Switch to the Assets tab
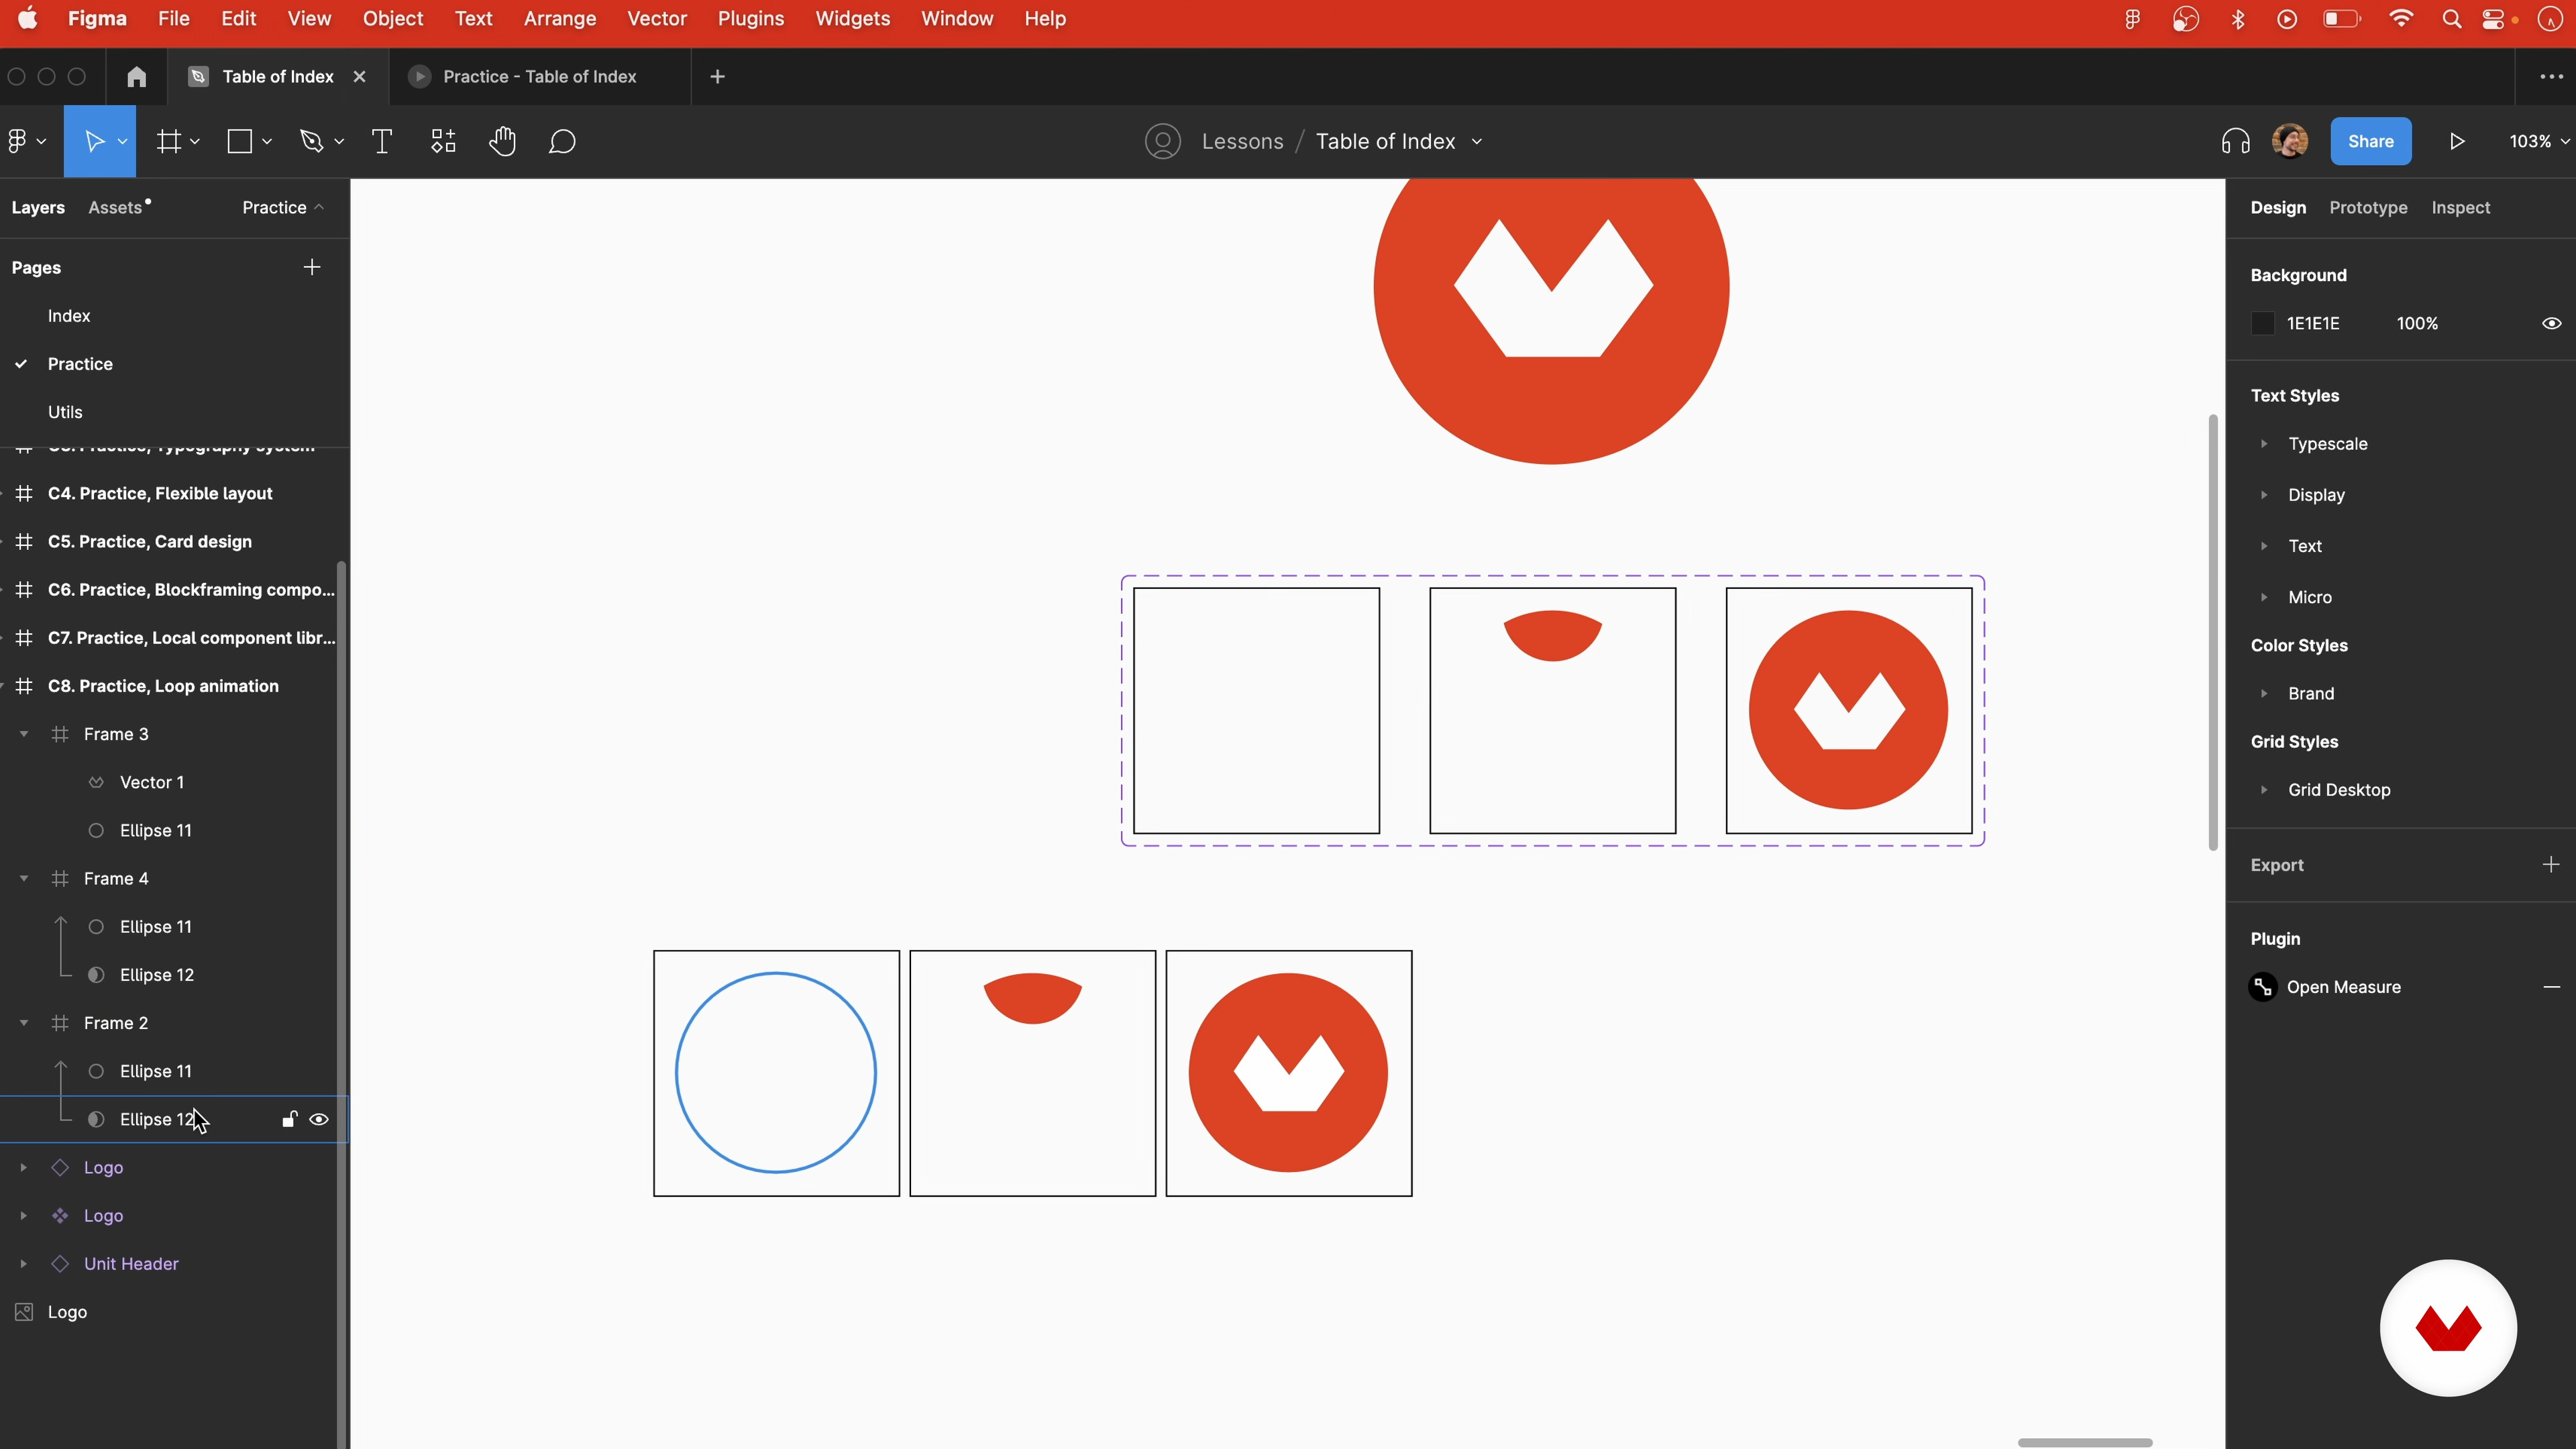This screenshot has width=2576, height=1449. pos(115,207)
